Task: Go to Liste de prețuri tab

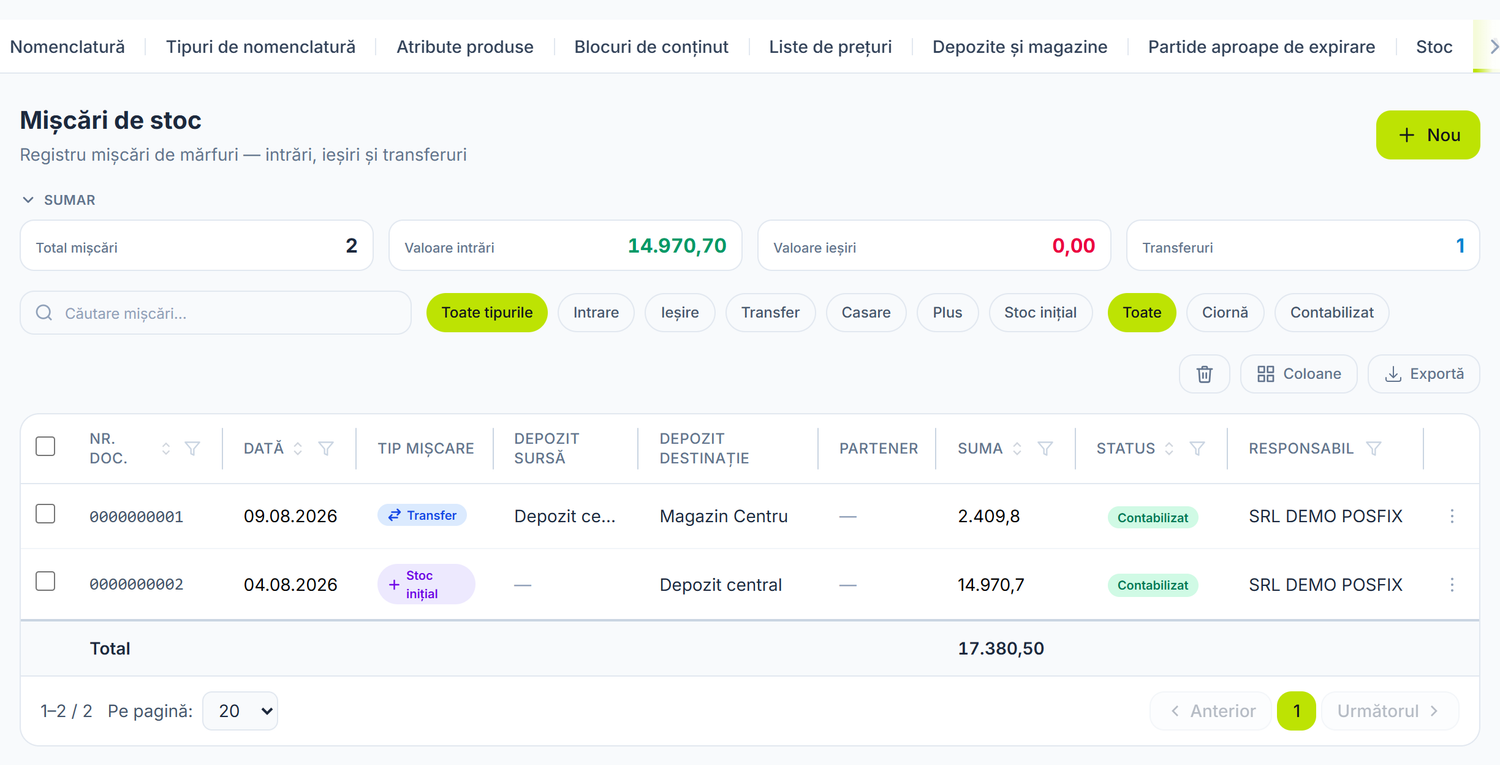Action: tap(830, 47)
